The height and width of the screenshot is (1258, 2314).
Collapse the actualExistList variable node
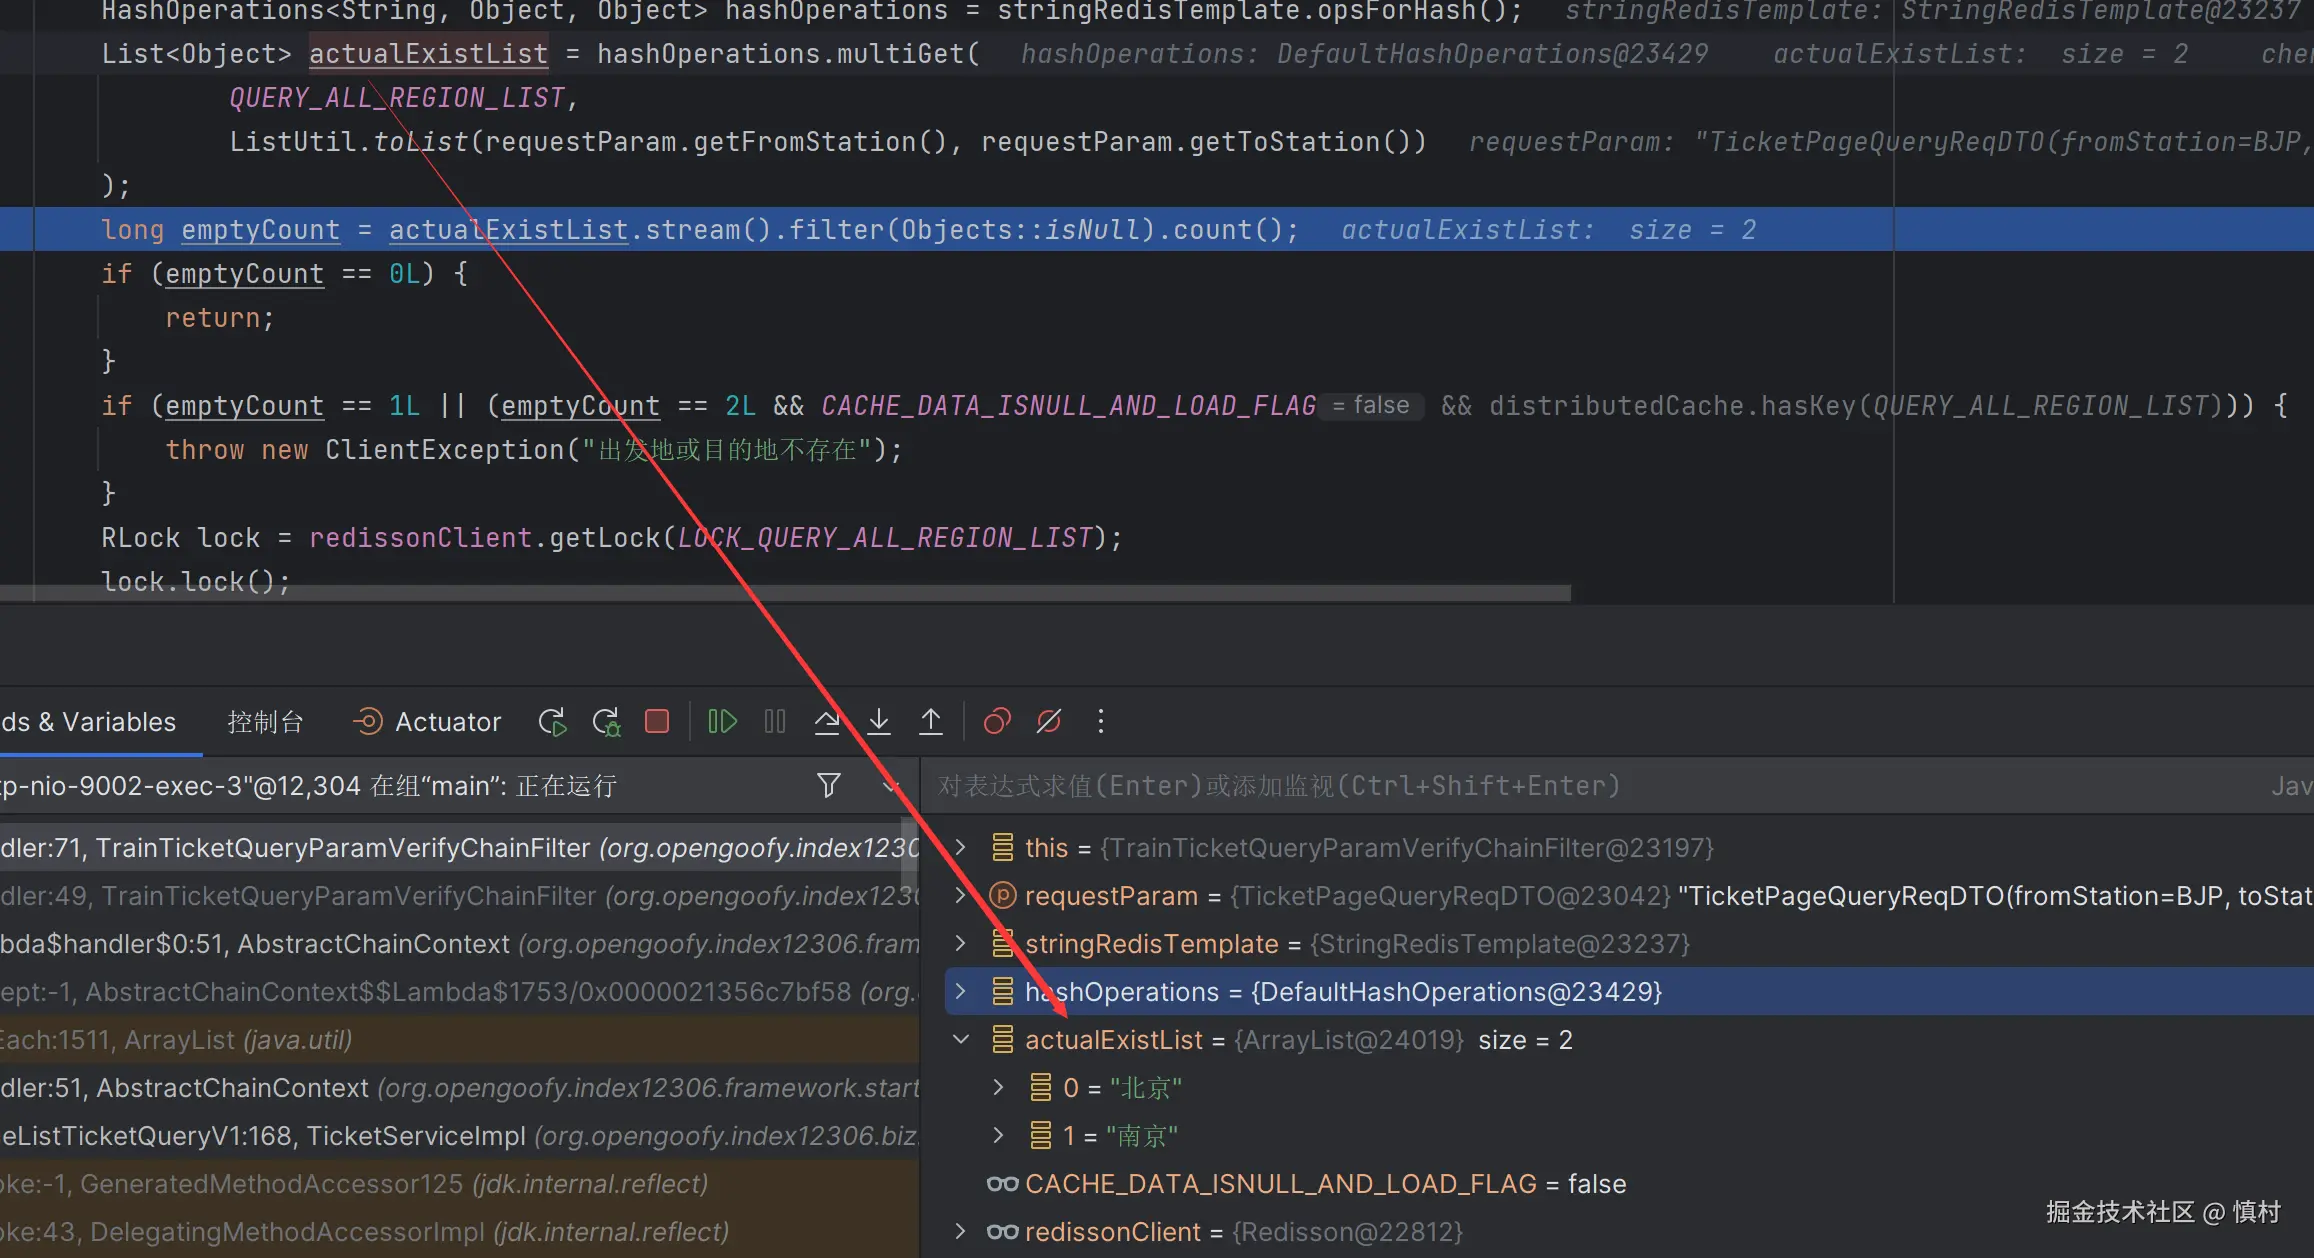coord(961,1040)
